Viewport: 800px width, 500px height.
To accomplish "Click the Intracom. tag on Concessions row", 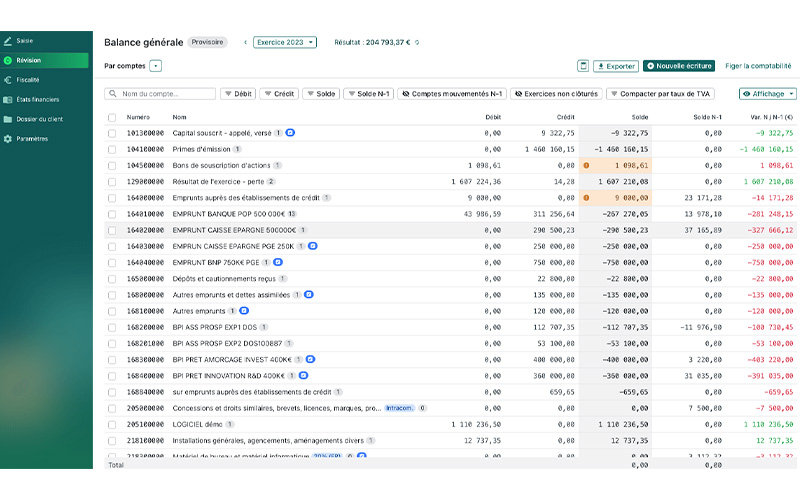I will click(399, 408).
